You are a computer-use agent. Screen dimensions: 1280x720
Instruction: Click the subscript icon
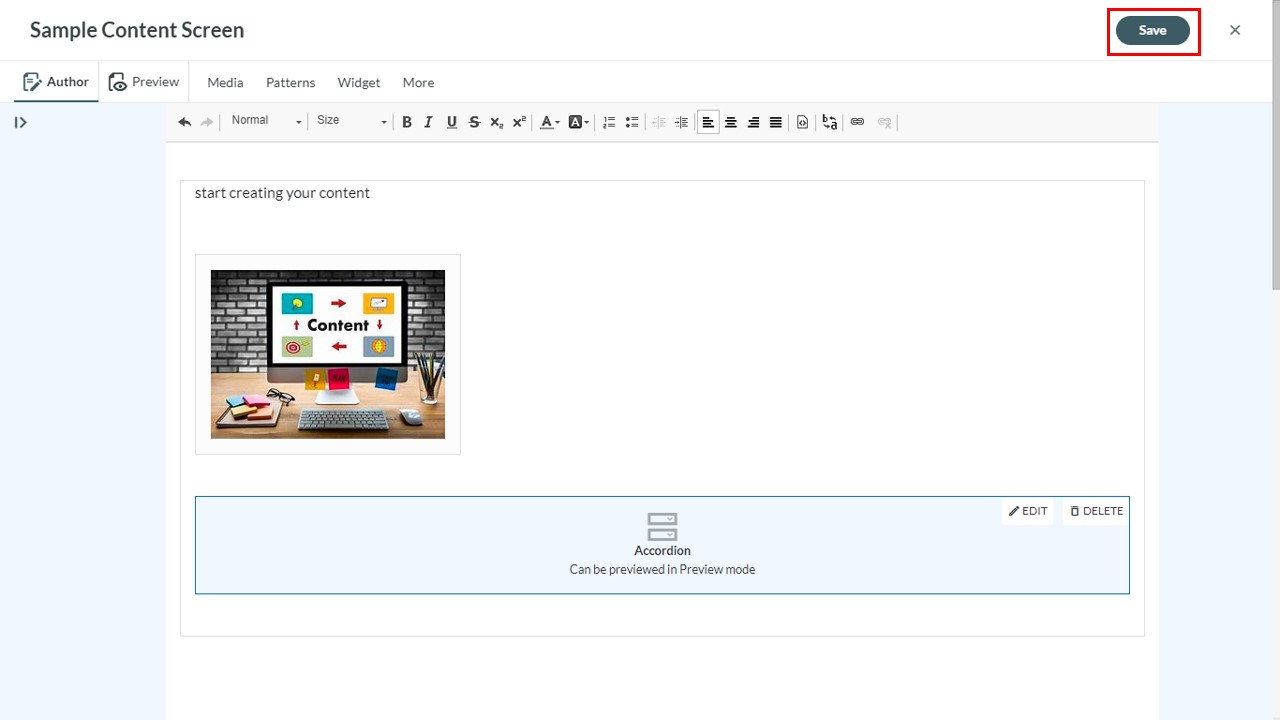point(497,122)
